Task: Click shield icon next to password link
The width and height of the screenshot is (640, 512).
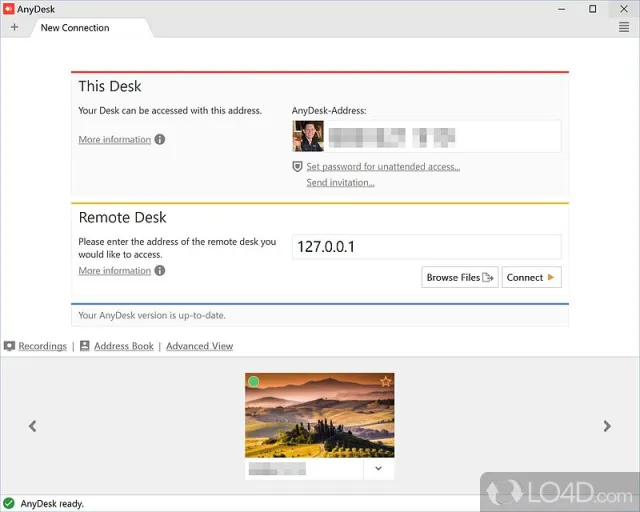Action: [x=298, y=166]
